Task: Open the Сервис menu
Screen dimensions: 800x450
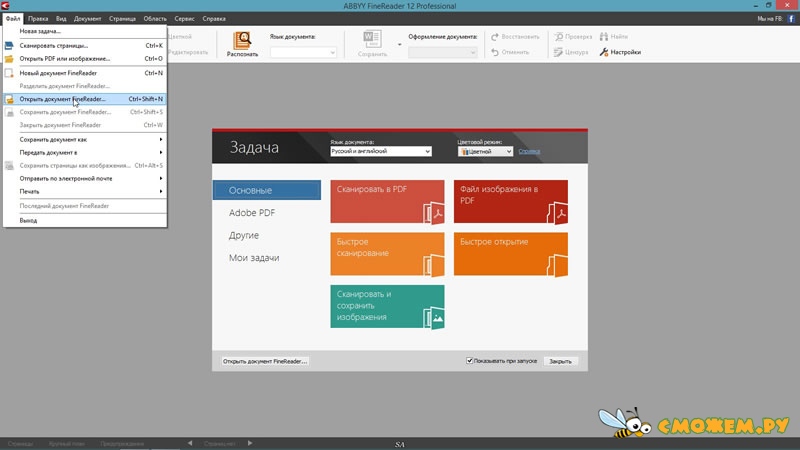Action: 184,19
